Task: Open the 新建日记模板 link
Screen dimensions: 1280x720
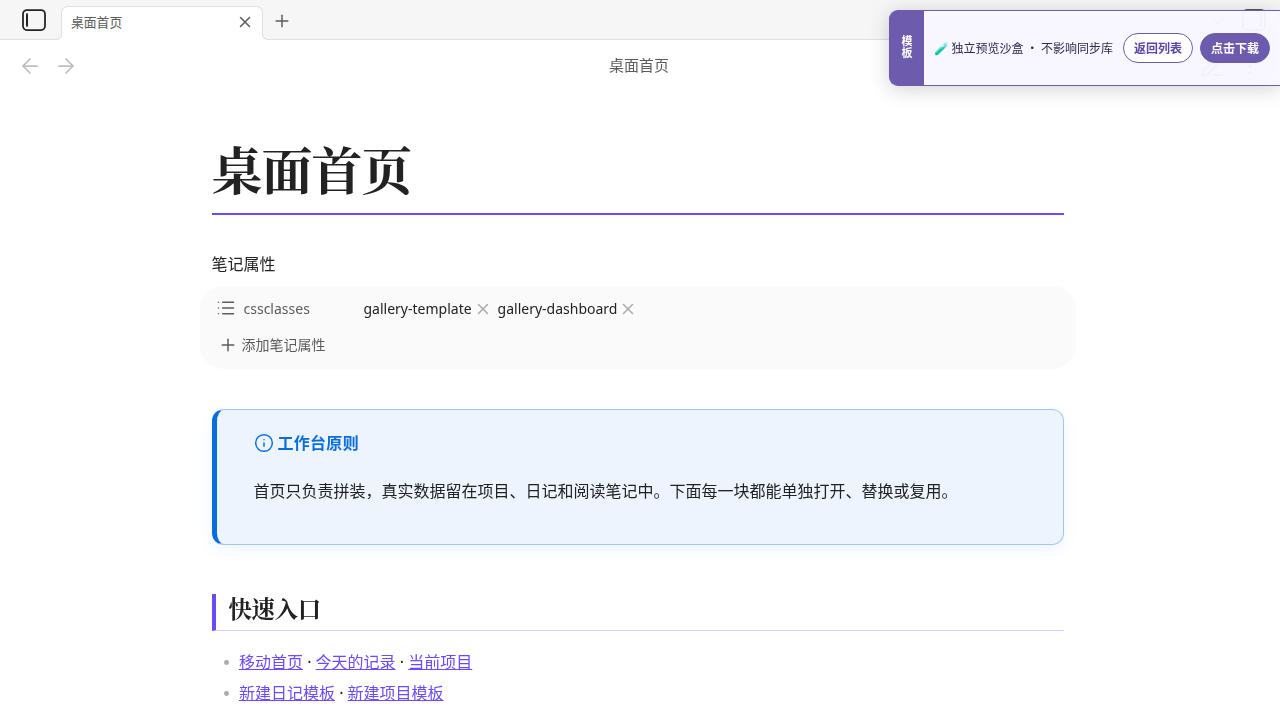Action: tap(287, 693)
